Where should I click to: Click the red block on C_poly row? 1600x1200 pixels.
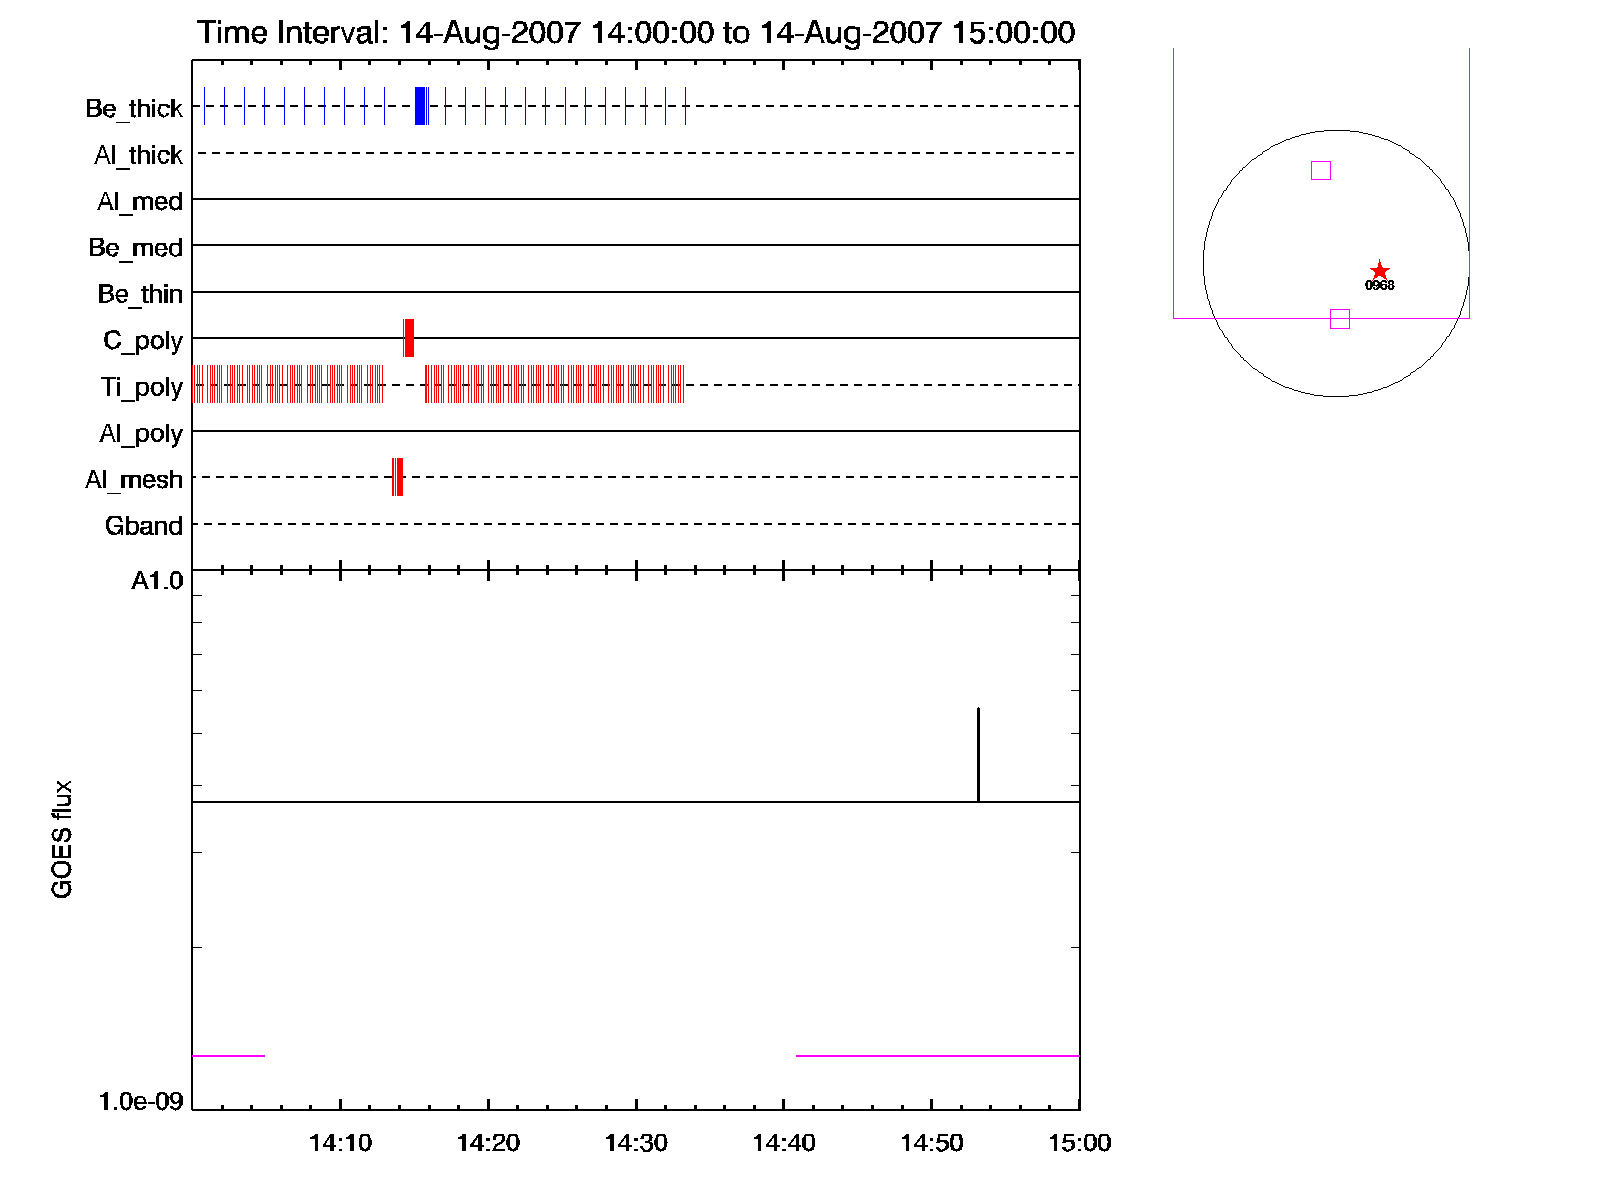coord(408,338)
